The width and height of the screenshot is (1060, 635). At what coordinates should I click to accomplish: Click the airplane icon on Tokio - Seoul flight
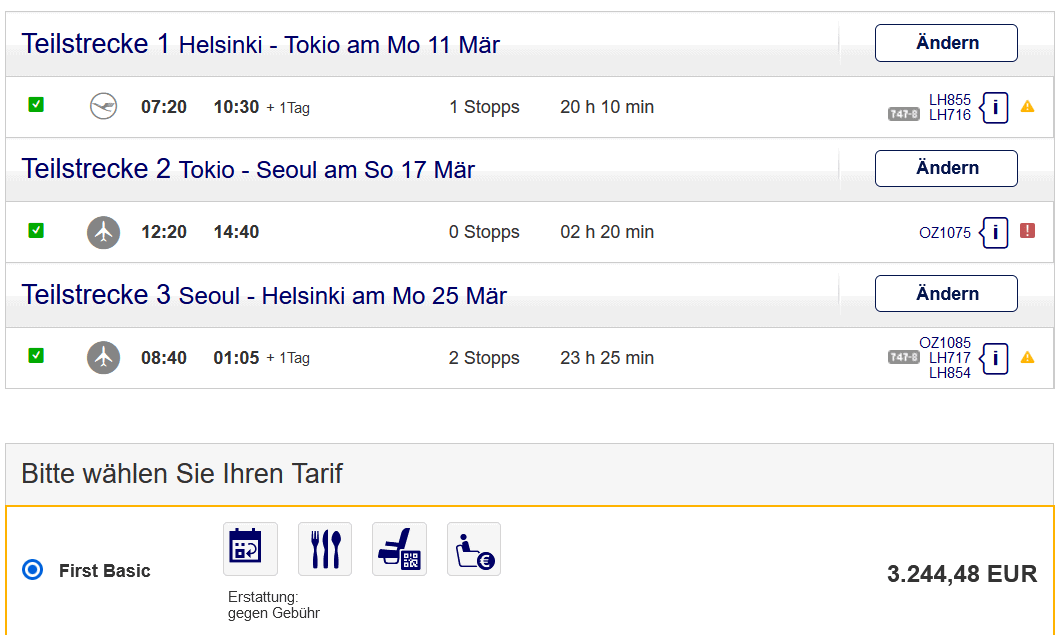[x=104, y=232]
